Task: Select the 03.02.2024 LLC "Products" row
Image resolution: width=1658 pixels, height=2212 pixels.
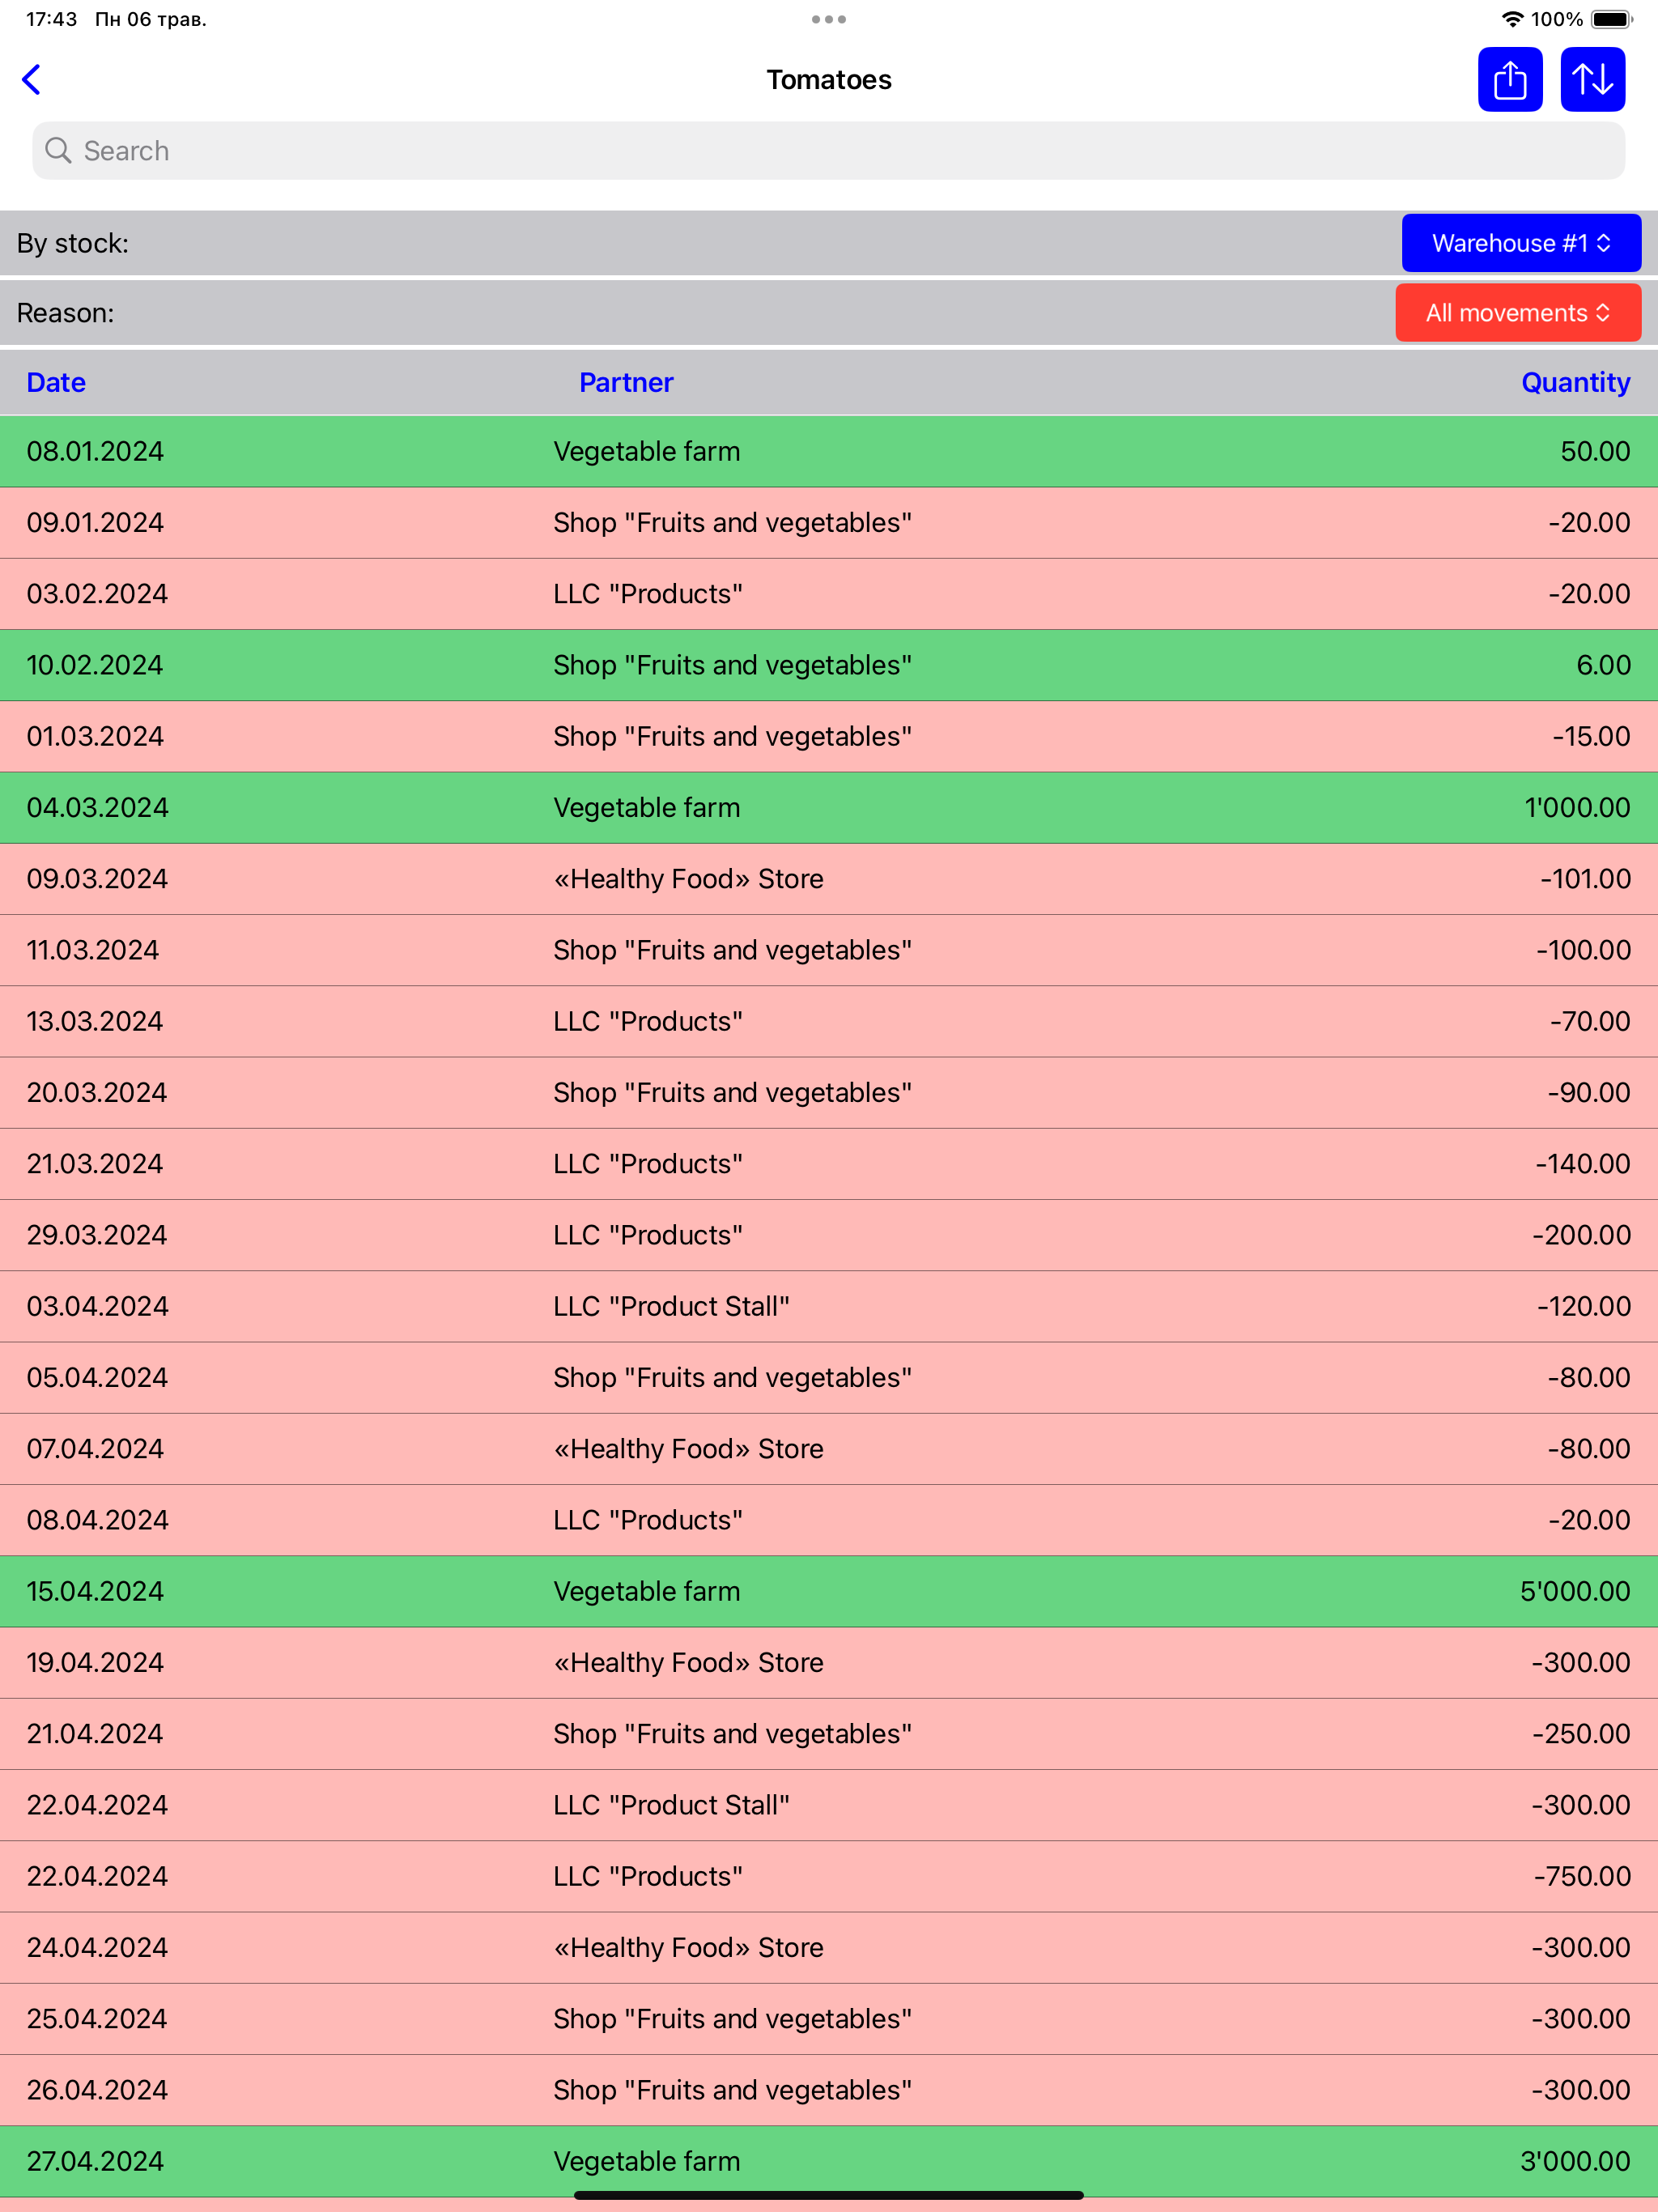Action: click(x=829, y=594)
